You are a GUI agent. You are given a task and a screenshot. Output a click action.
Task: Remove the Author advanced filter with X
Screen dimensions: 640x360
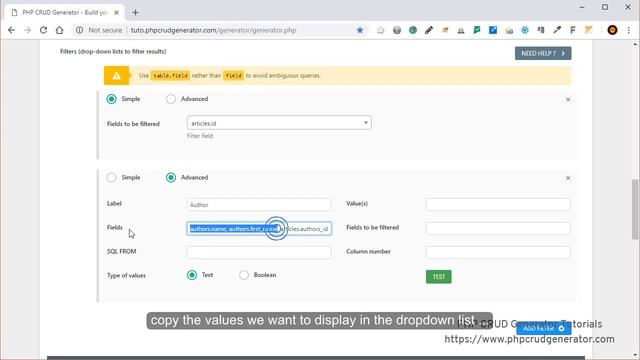[568, 178]
